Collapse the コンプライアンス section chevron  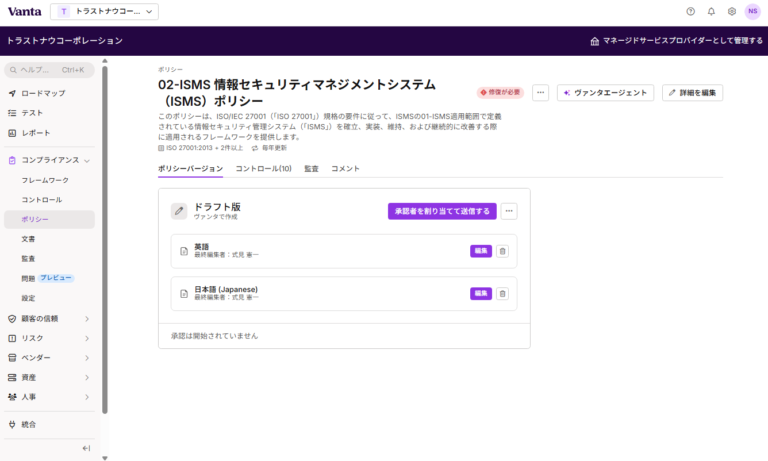click(87, 161)
